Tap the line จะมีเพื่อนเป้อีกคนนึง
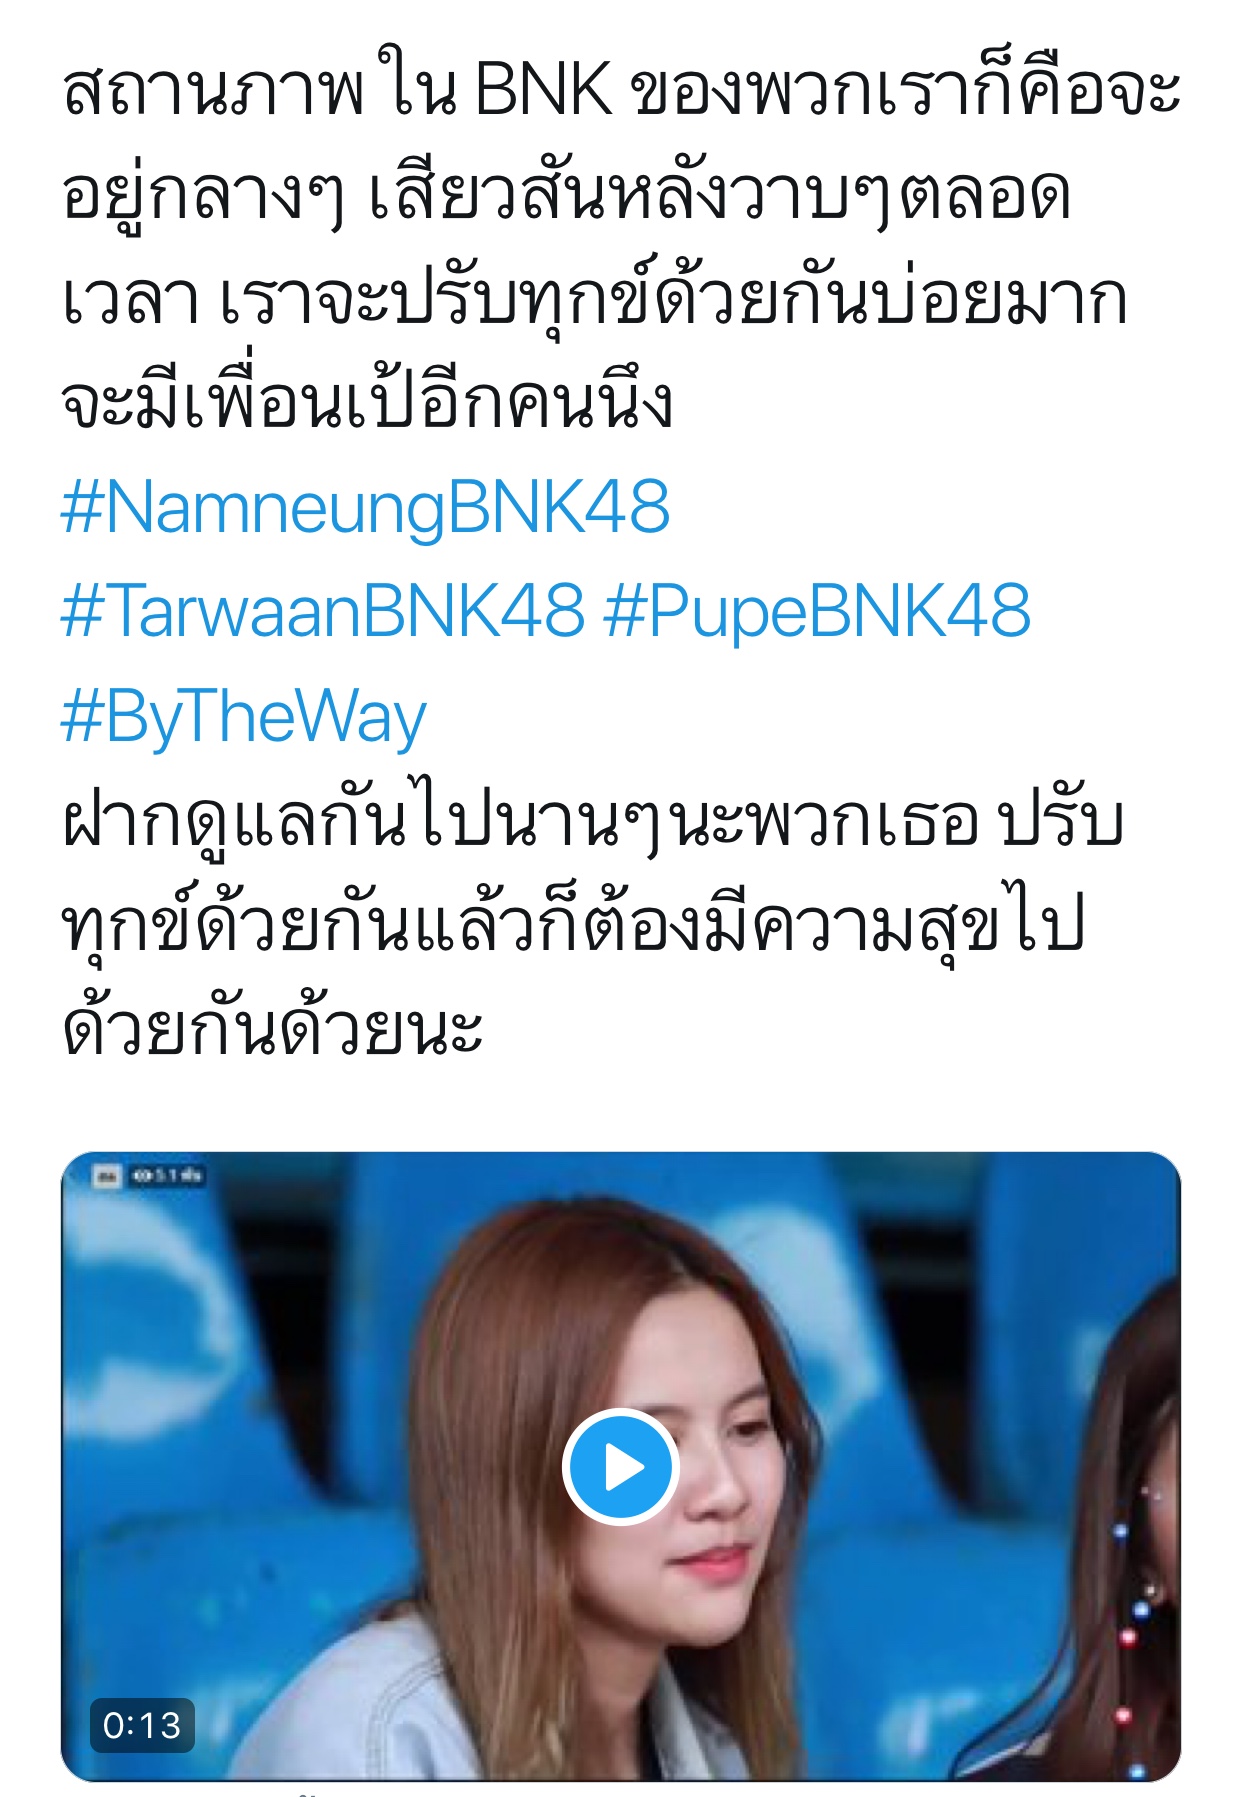 pos(367,402)
